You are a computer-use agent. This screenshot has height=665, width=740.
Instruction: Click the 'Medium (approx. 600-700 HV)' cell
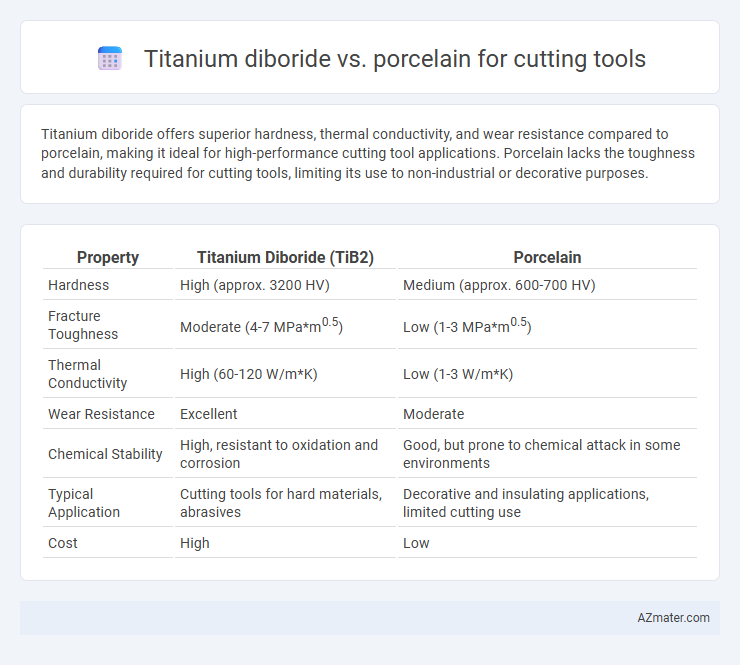[499, 285]
